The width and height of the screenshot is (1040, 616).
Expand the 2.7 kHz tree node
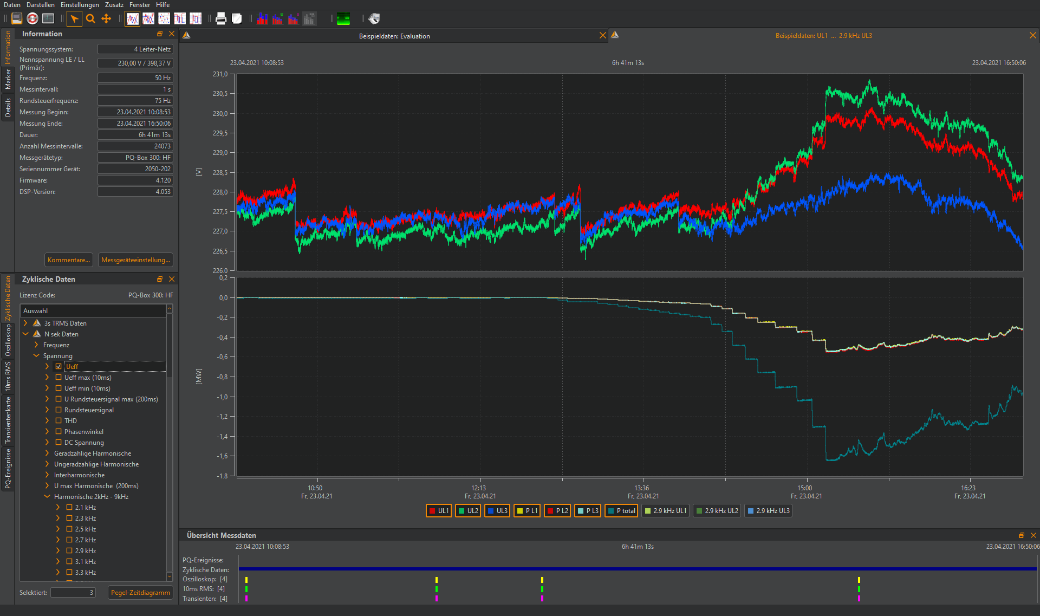tap(58, 540)
